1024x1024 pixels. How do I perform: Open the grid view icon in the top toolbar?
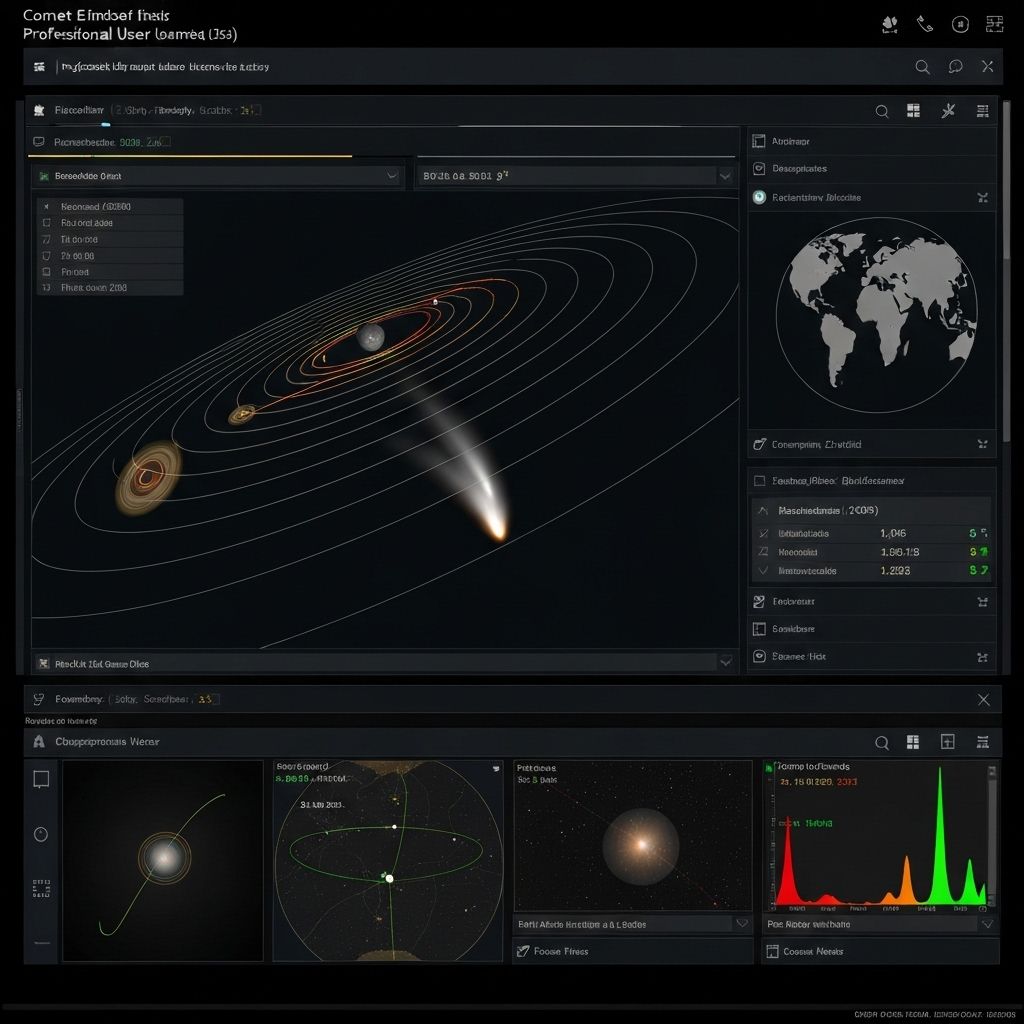[x=913, y=111]
